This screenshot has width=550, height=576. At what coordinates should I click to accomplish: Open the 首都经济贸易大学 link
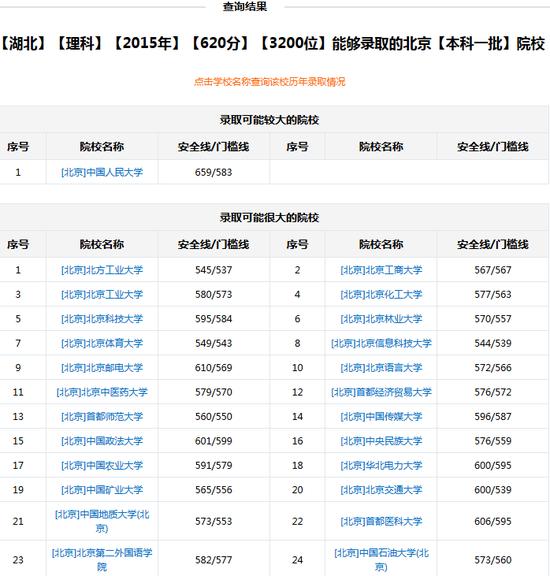click(381, 392)
